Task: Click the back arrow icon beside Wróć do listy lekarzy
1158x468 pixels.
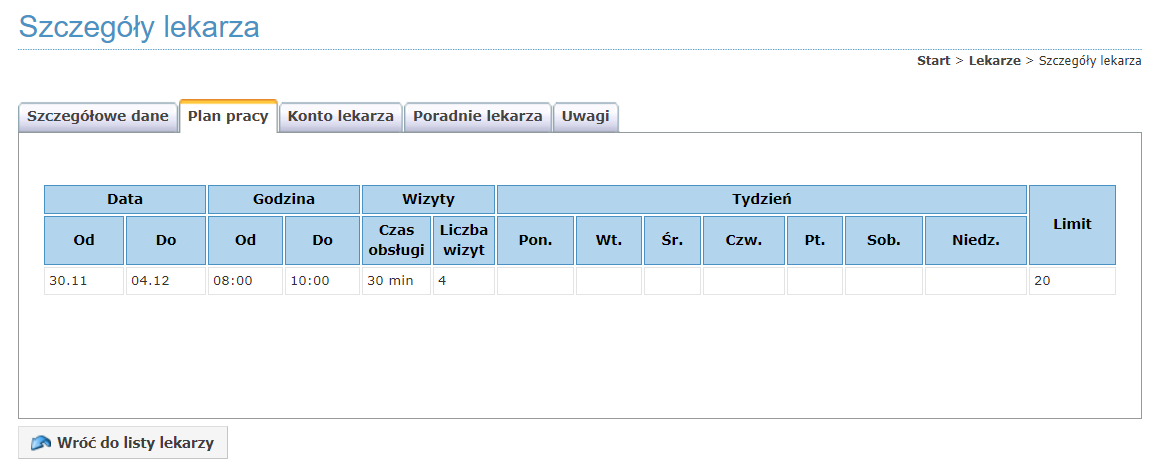Action: click(x=41, y=443)
